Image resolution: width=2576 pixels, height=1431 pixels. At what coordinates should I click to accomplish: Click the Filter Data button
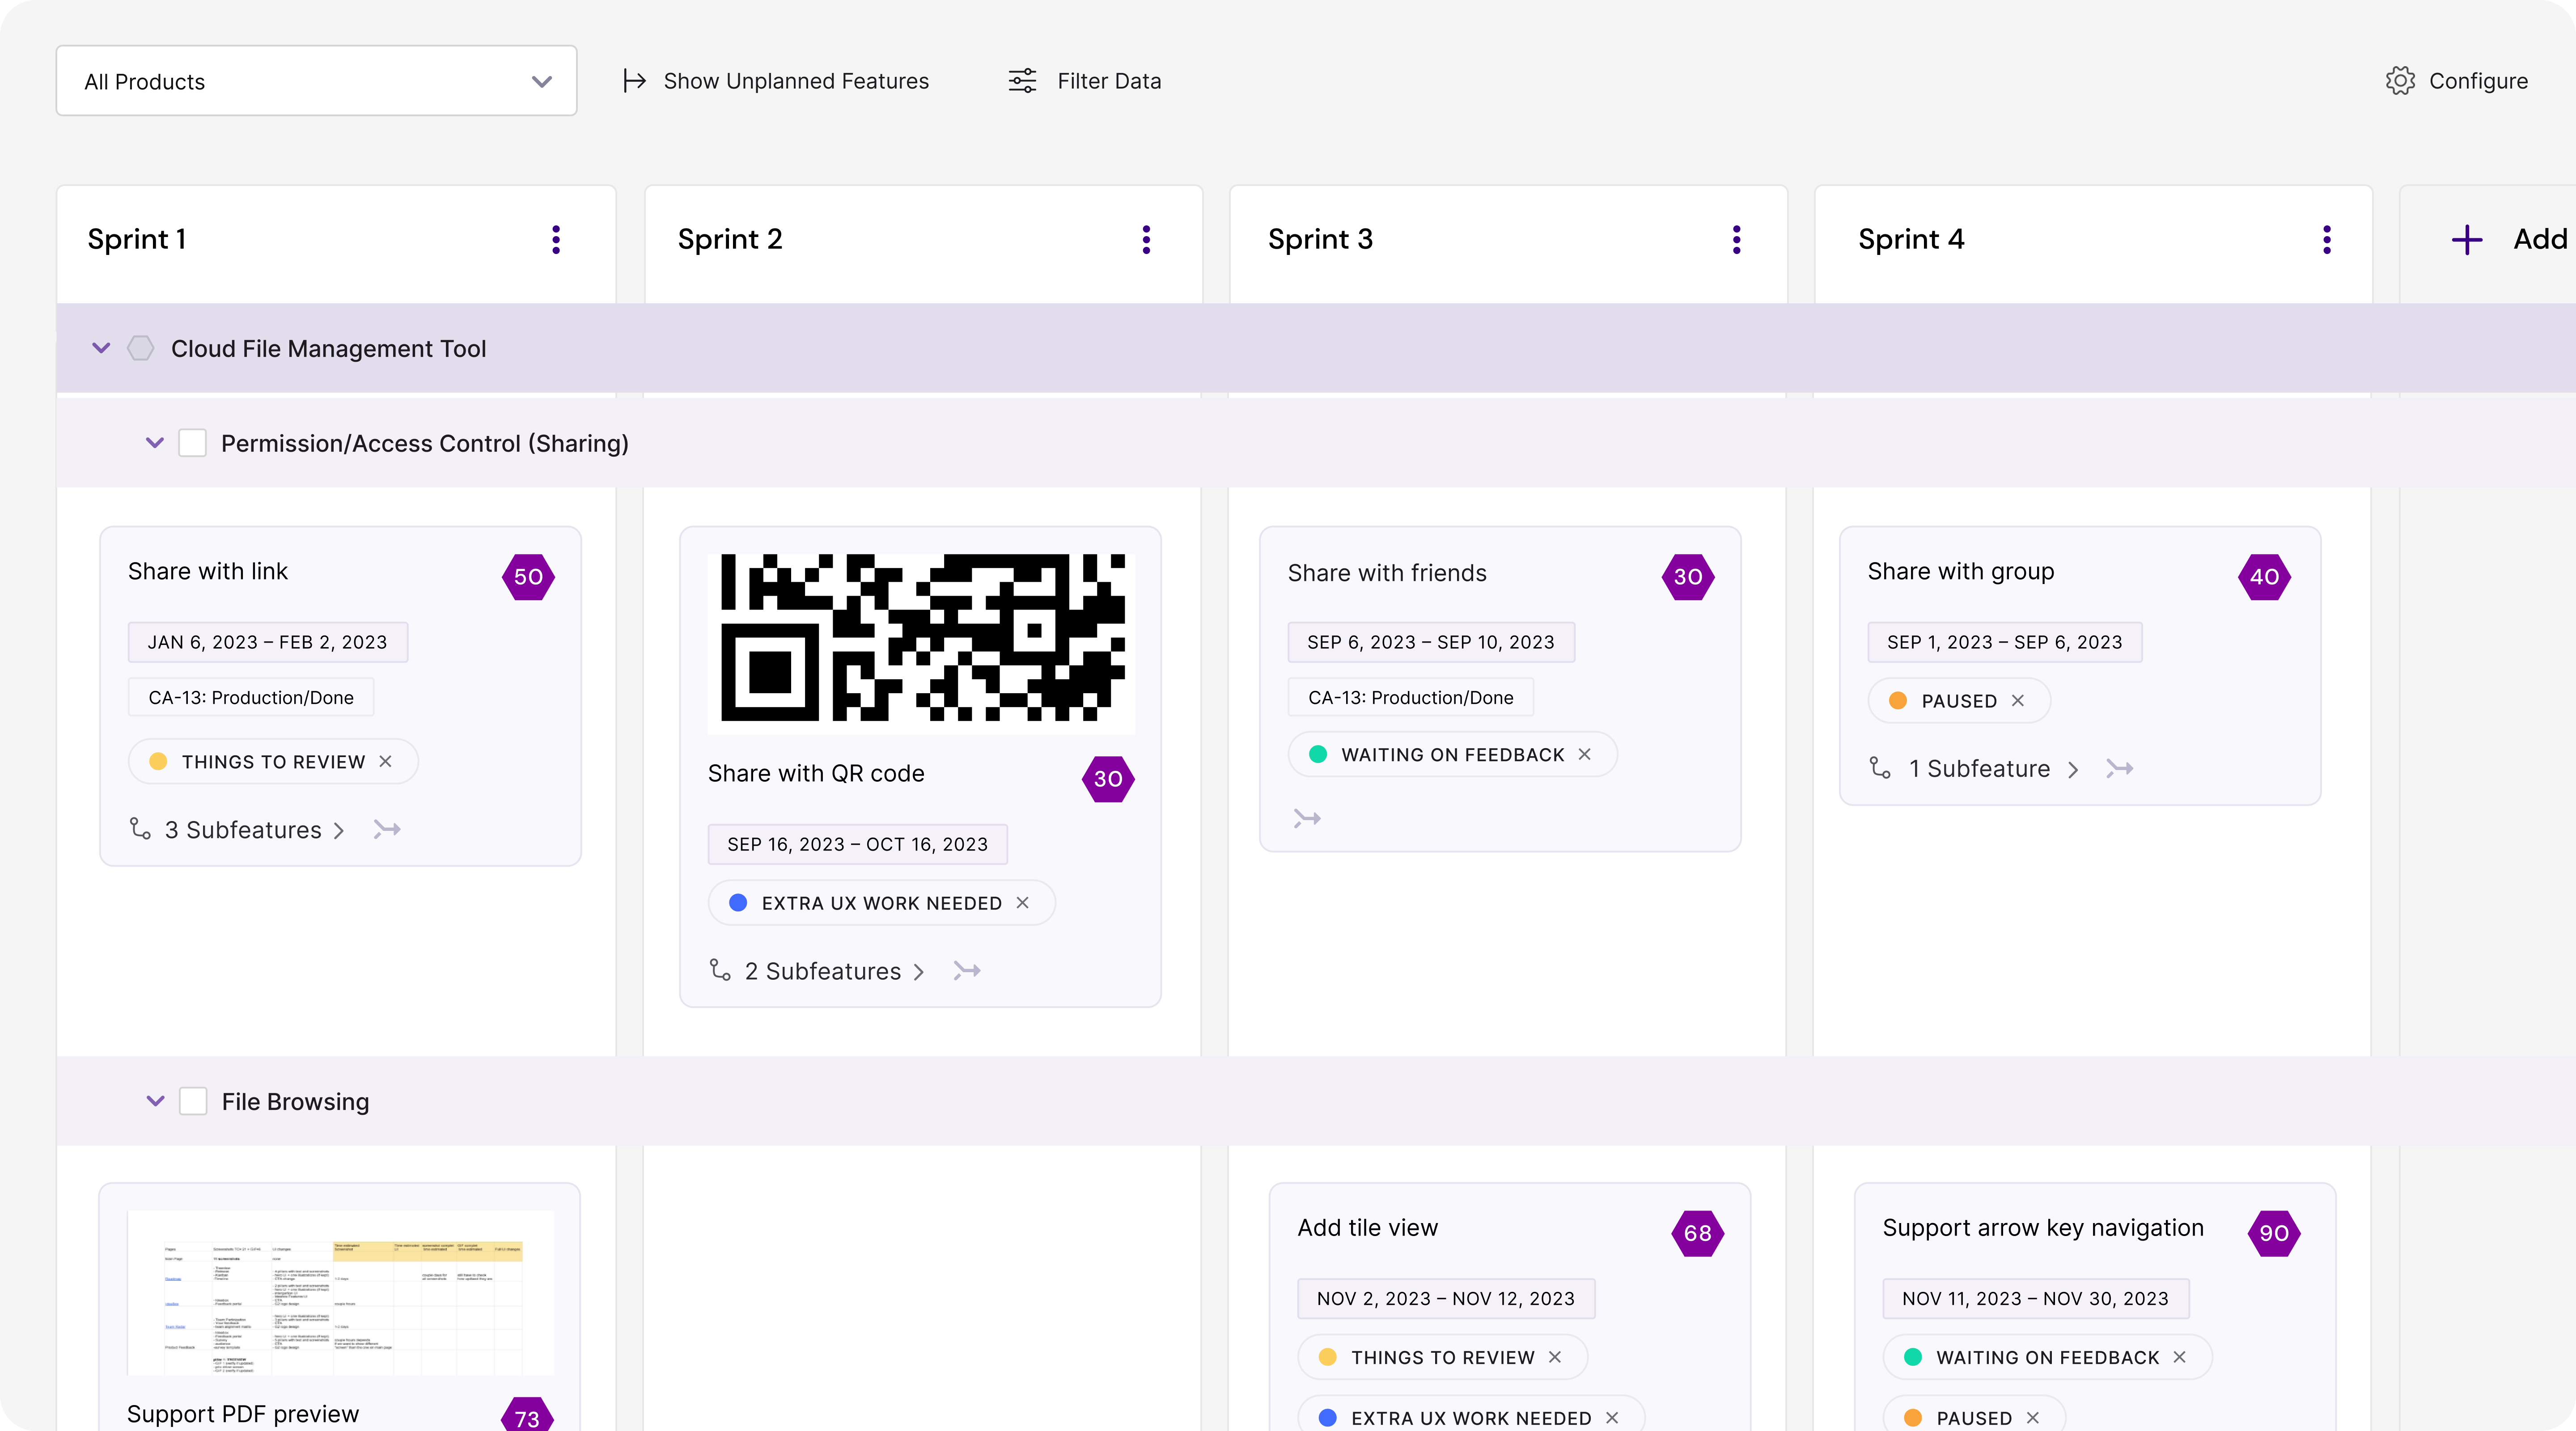1085,81
